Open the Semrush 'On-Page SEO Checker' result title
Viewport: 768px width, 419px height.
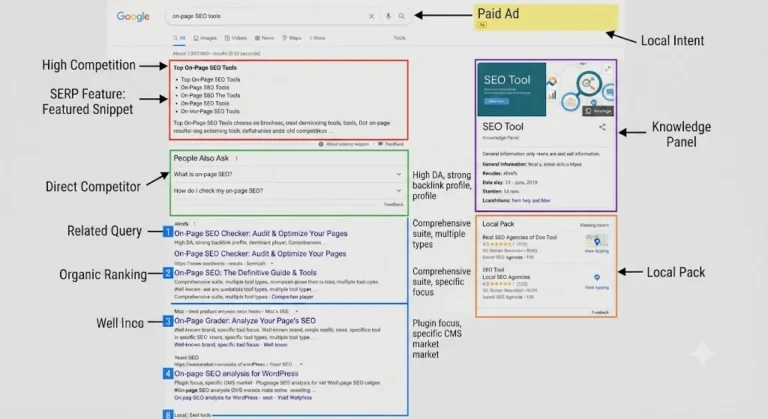[x=260, y=254]
